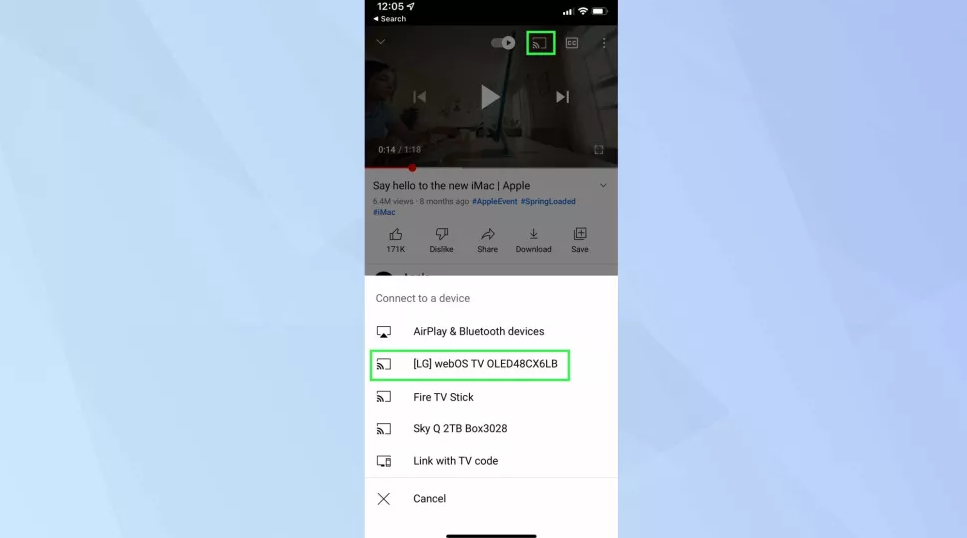Screen dimensions: 967x538
Task: Collapse video with the down chevron
Action: pyautogui.click(x=381, y=42)
